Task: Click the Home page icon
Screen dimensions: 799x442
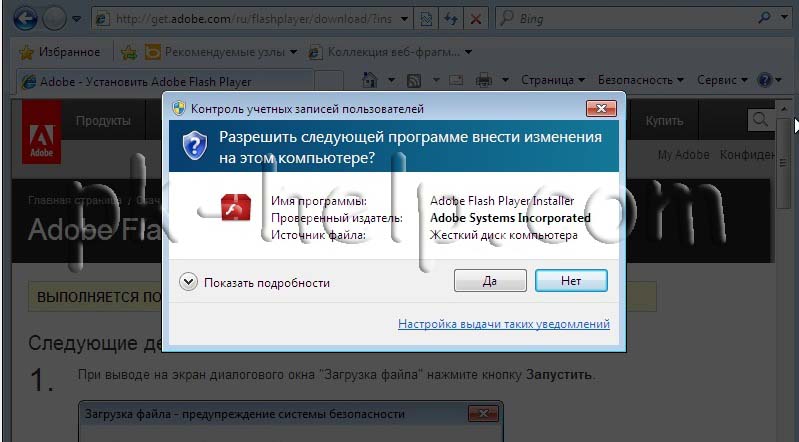Action: (x=369, y=80)
